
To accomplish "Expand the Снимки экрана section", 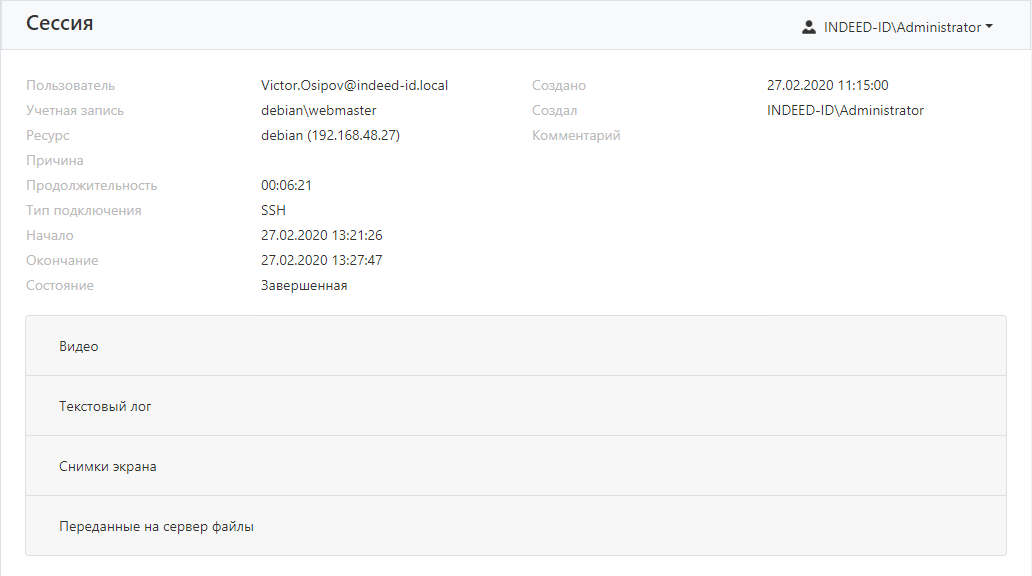I will pos(516,466).
